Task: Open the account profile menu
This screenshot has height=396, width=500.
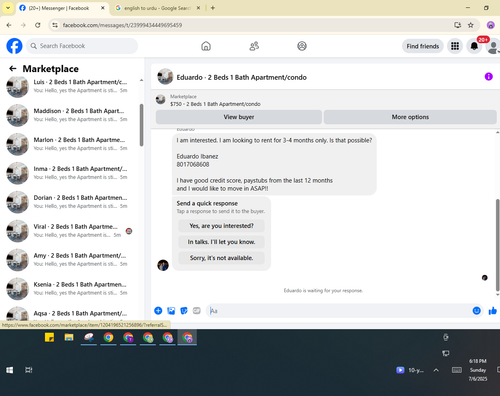Action: tap(493, 46)
